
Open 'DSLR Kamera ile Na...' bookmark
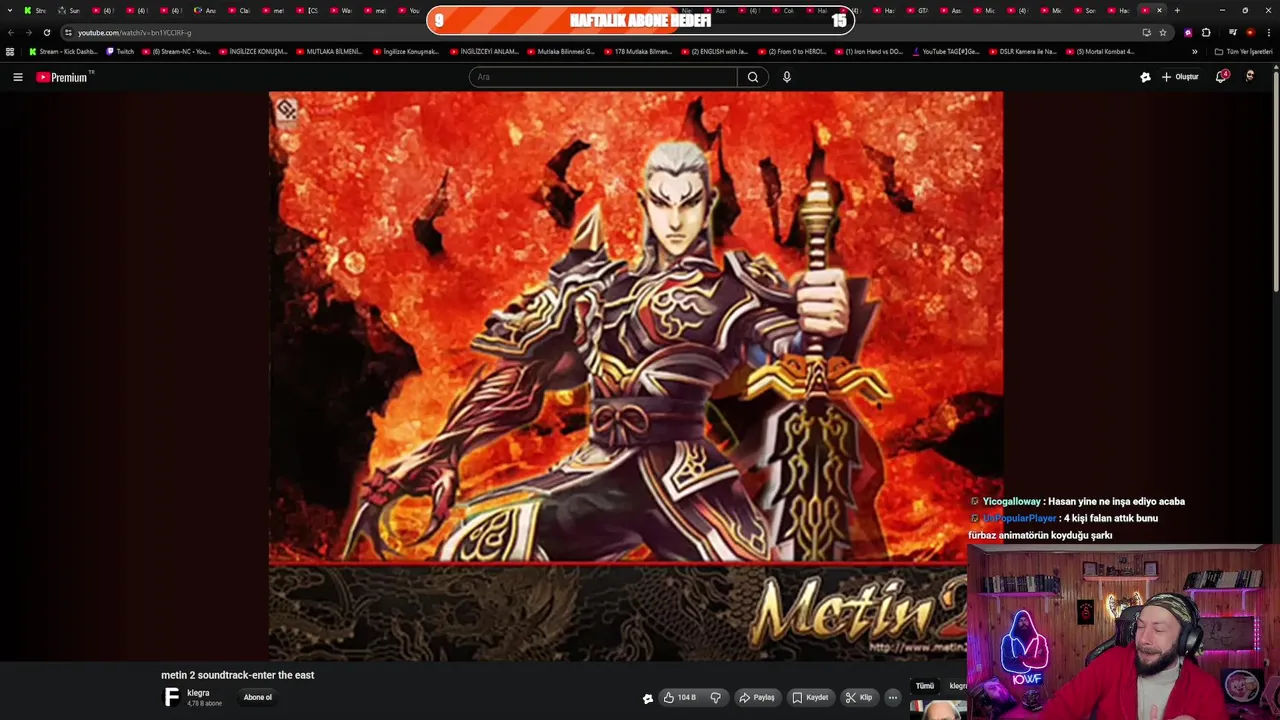pyautogui.click(x=1022, y=52)
